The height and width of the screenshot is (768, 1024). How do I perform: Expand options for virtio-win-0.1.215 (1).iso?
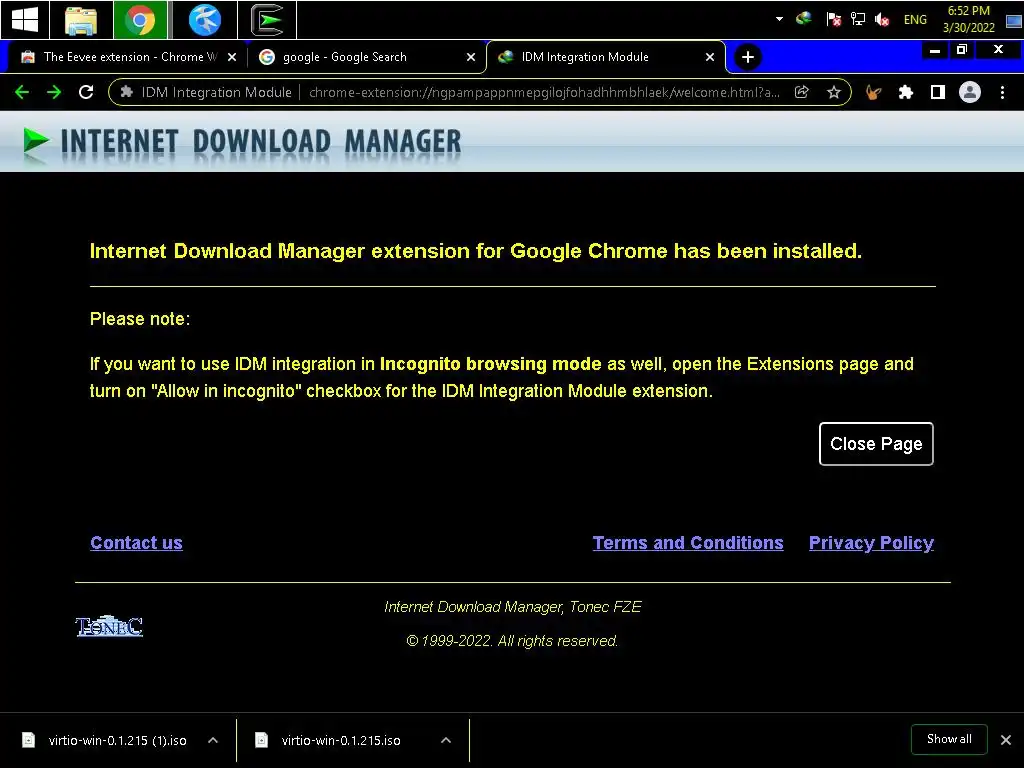(x=213, y=740)
